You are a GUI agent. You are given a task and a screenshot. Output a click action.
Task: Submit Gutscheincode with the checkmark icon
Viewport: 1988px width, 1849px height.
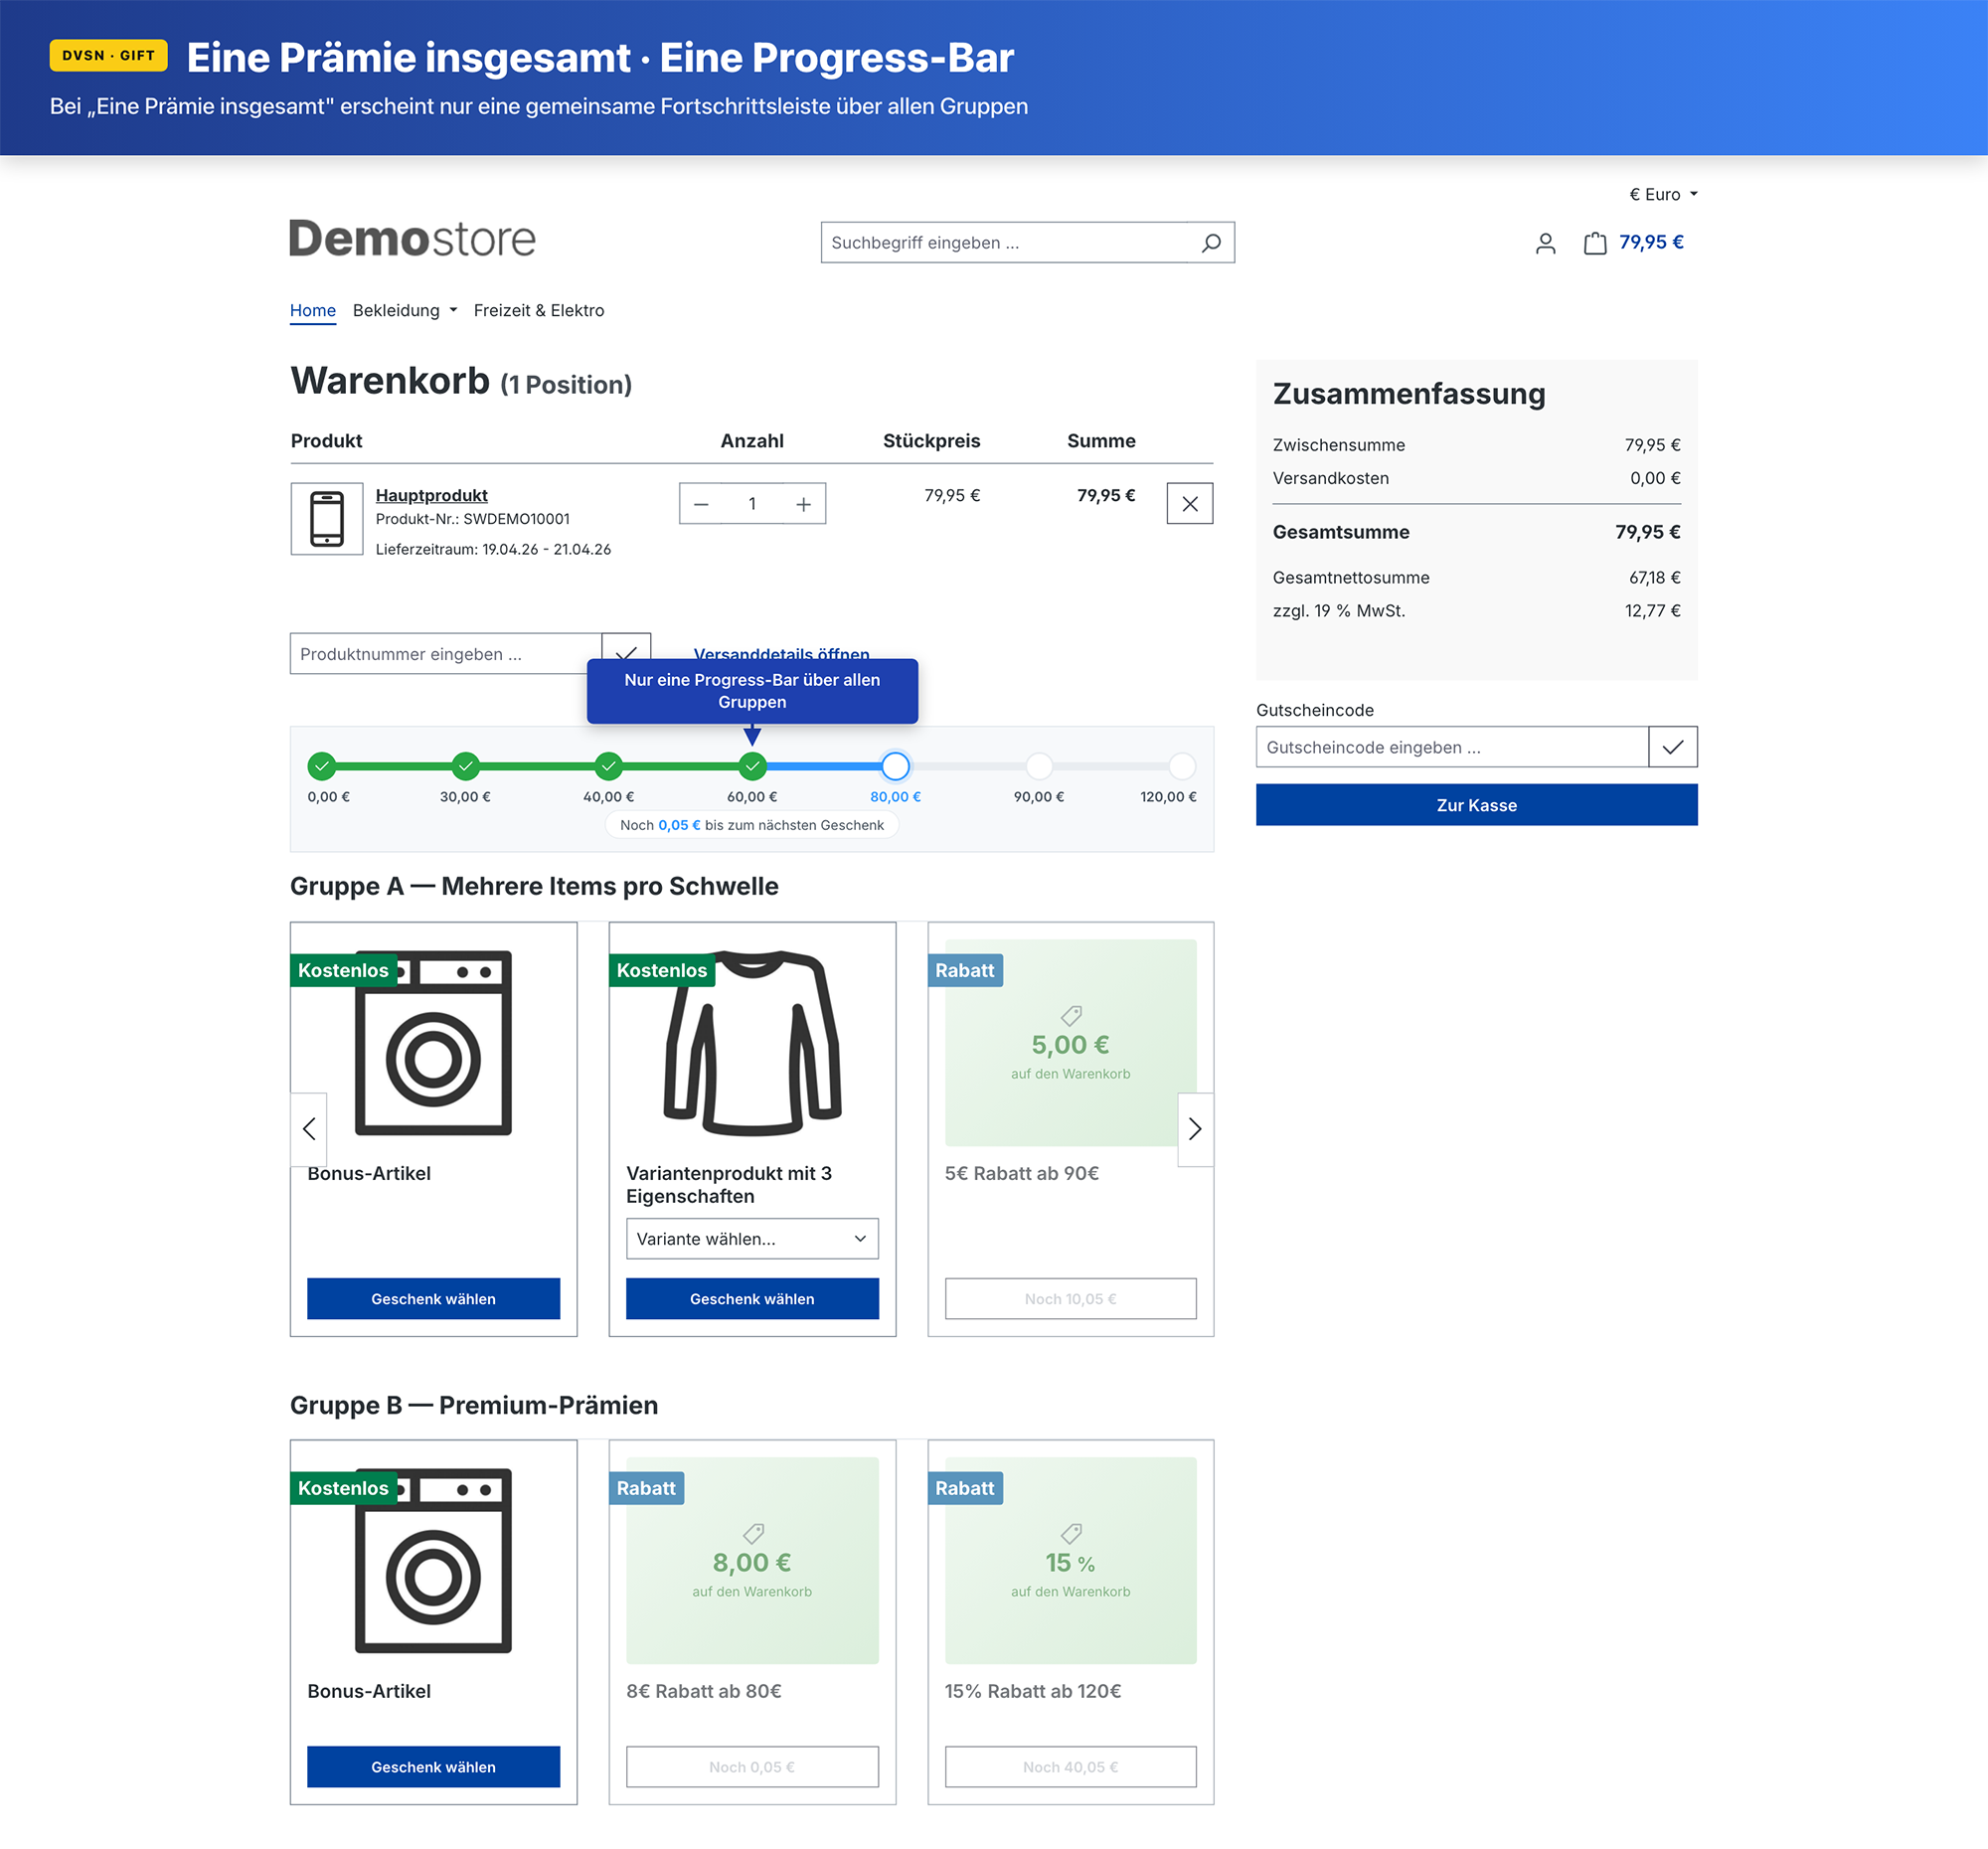point(1672,747)
